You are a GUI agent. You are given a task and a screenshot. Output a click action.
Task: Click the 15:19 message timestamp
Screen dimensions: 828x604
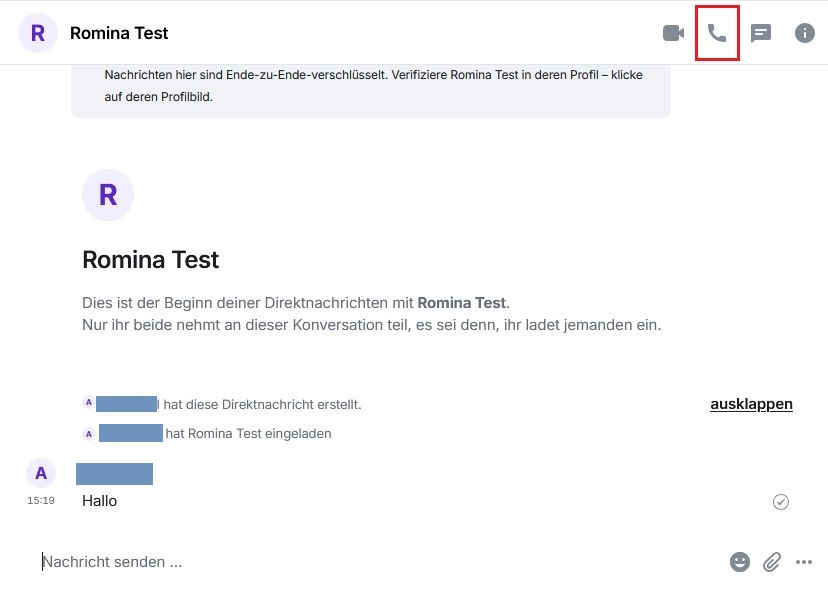point(41,501)
